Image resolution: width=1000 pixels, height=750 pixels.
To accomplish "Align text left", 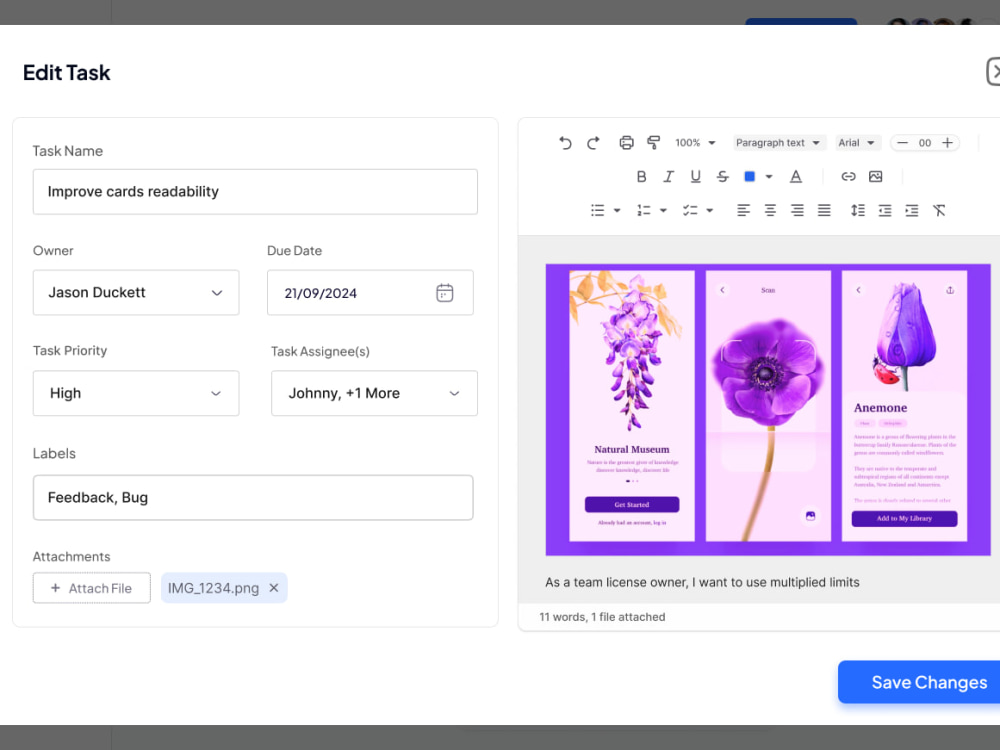I will [x=744, y=210].
